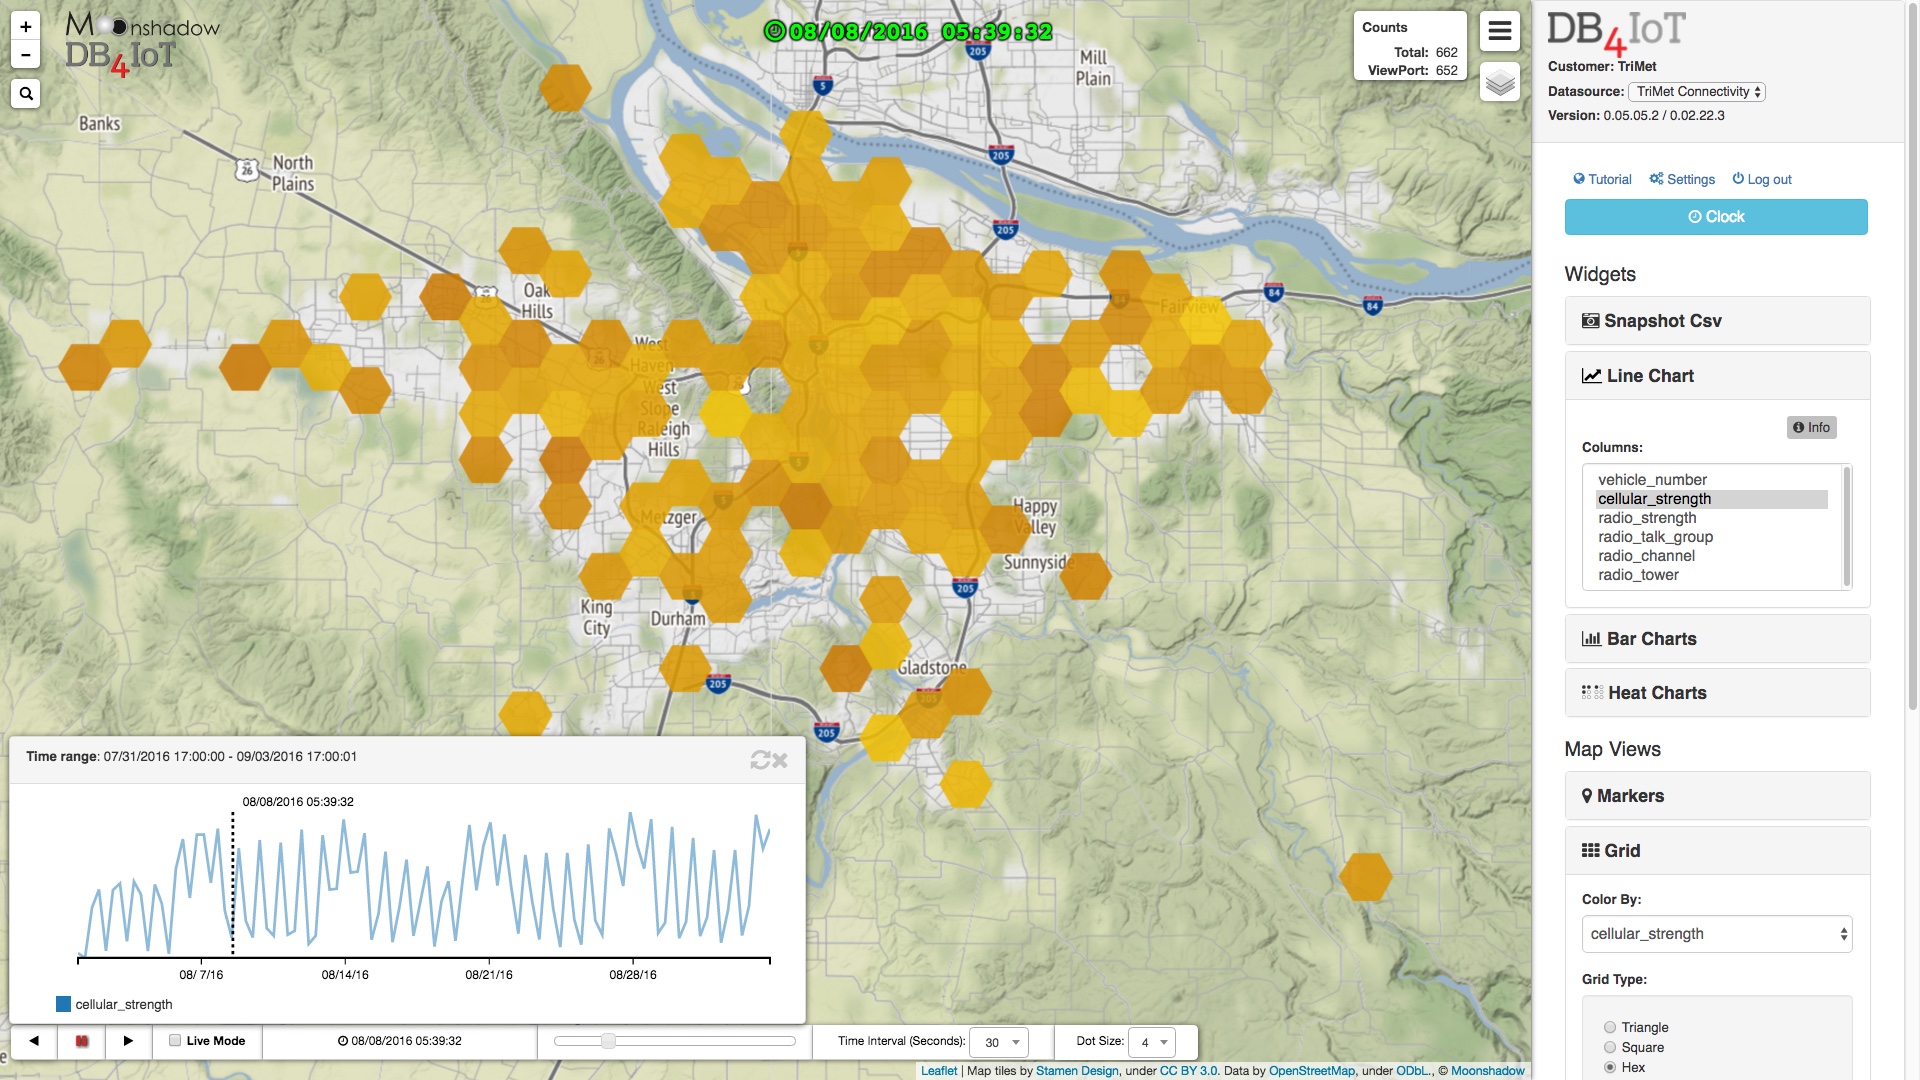Open the Time Interval seconds dropdown

[1000, 1042]
